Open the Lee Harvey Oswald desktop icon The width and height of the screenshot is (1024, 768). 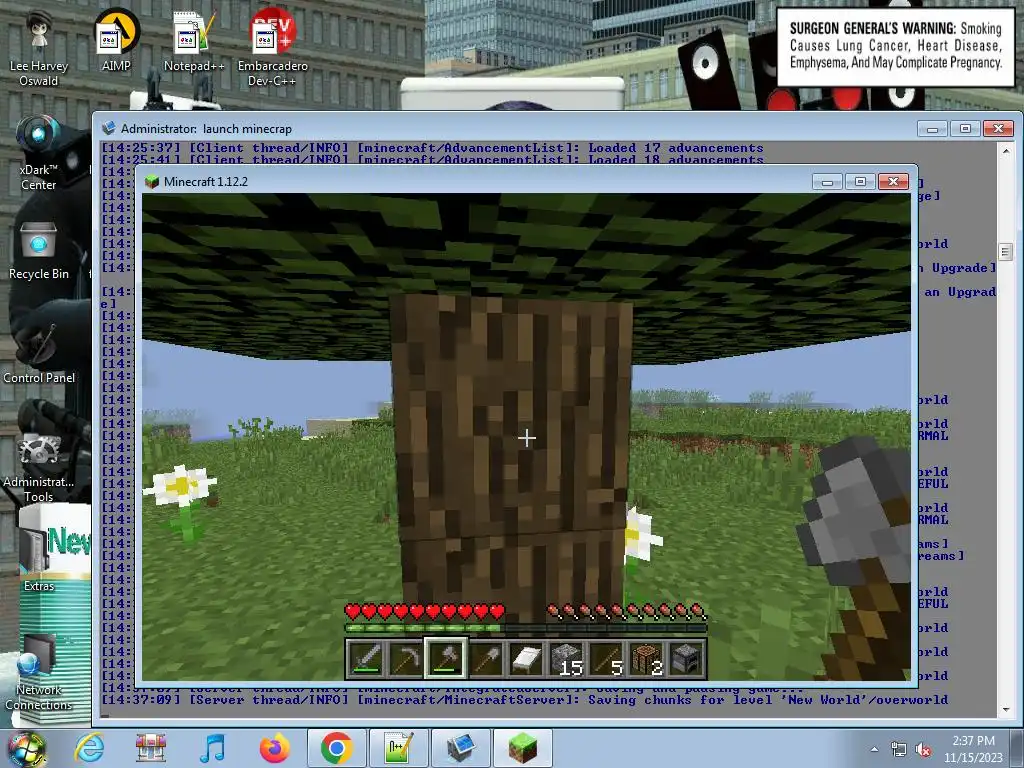pyautogui.click(x=39, y=47)
